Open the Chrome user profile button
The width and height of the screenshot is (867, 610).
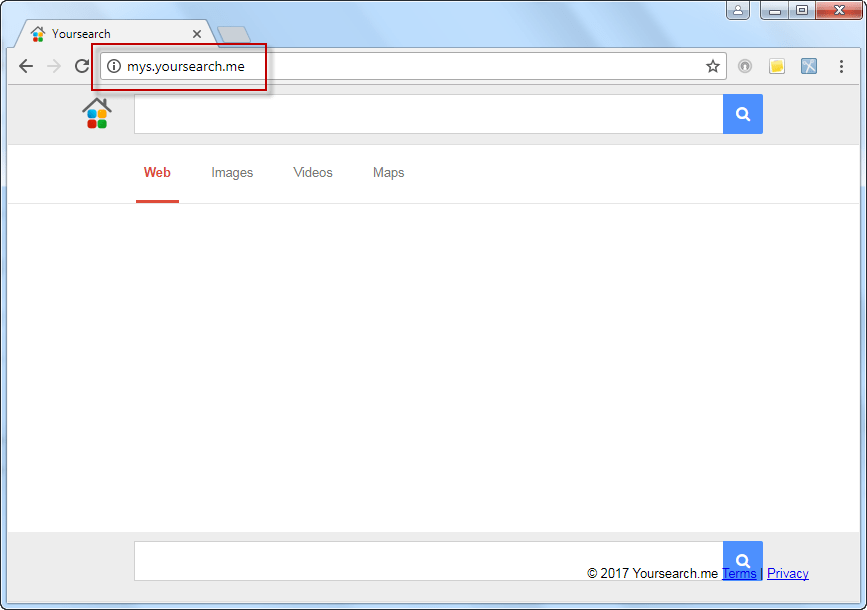tap(738, 10)
